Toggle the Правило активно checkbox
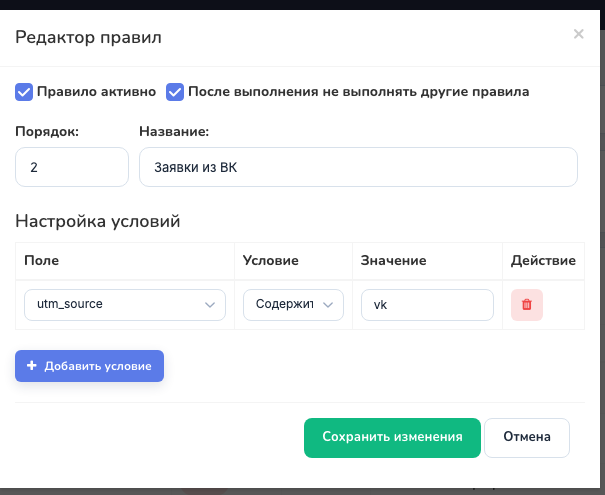The width and height of the screenshot is (605, 495). 24,92
